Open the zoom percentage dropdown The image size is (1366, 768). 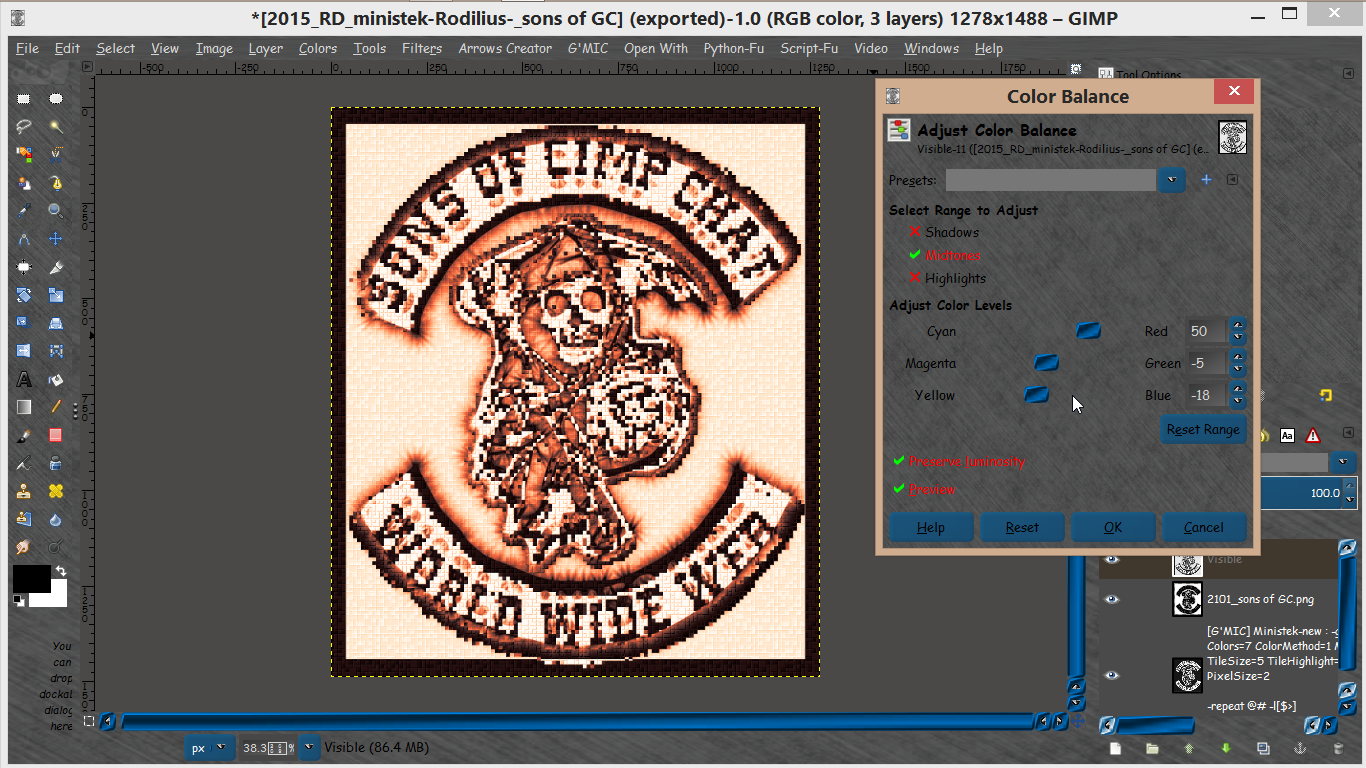pyautogui.click(x=311, y=747)
